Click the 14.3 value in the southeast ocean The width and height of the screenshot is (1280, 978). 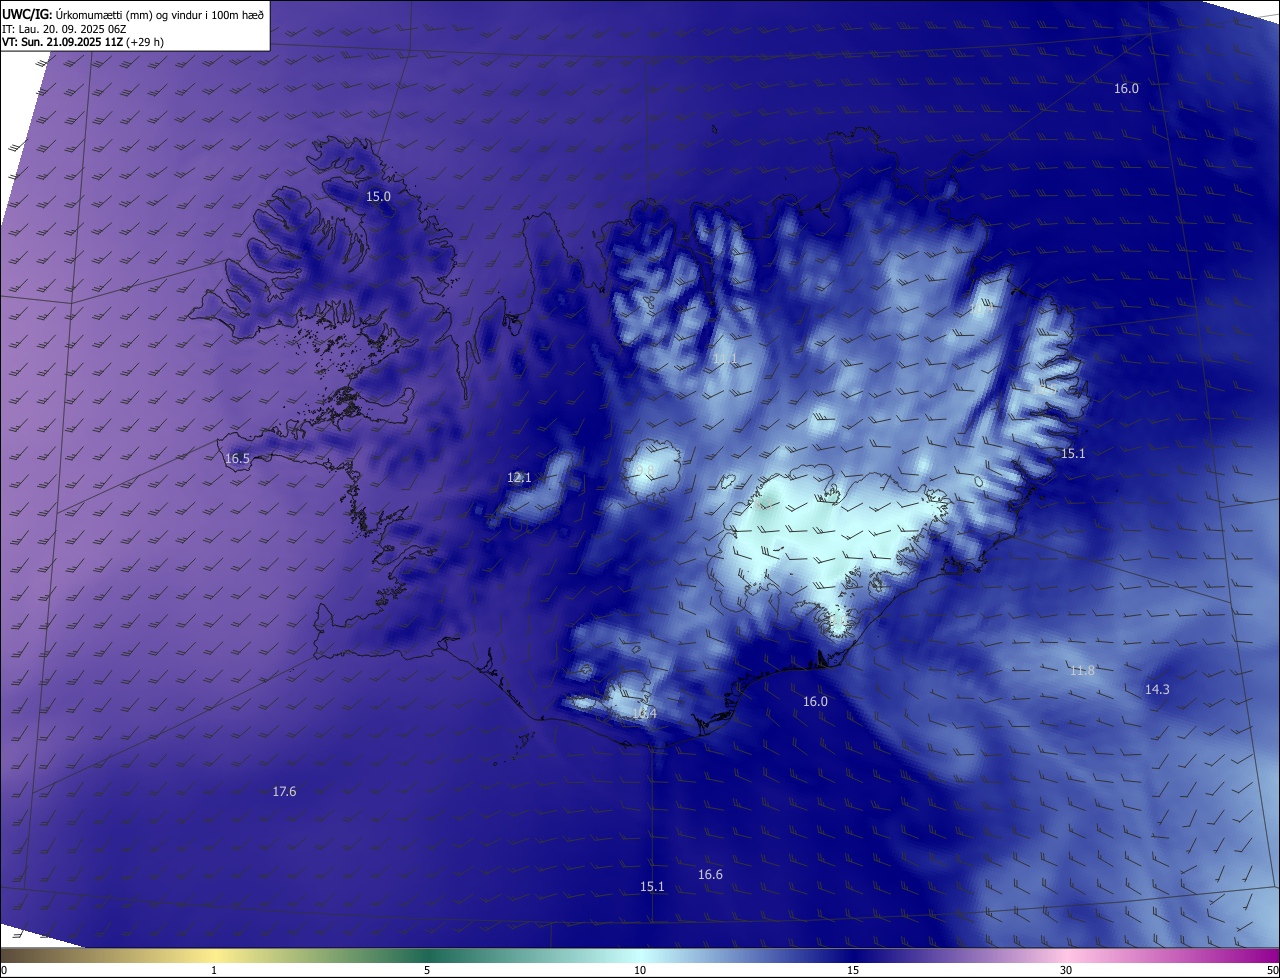(1157, 690)
